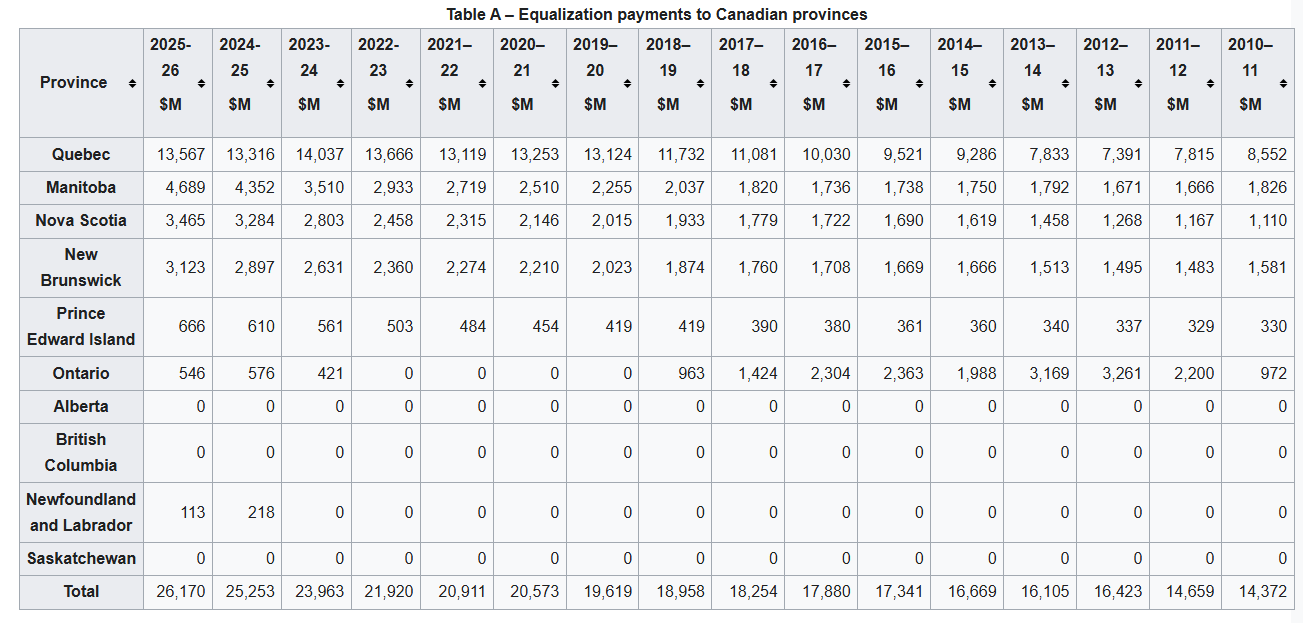The width and height of the screenshot is (1303, 623).
Task: Sort by 2016–17 column arrows
Action: pyautogui.click(x=846, y=83)
